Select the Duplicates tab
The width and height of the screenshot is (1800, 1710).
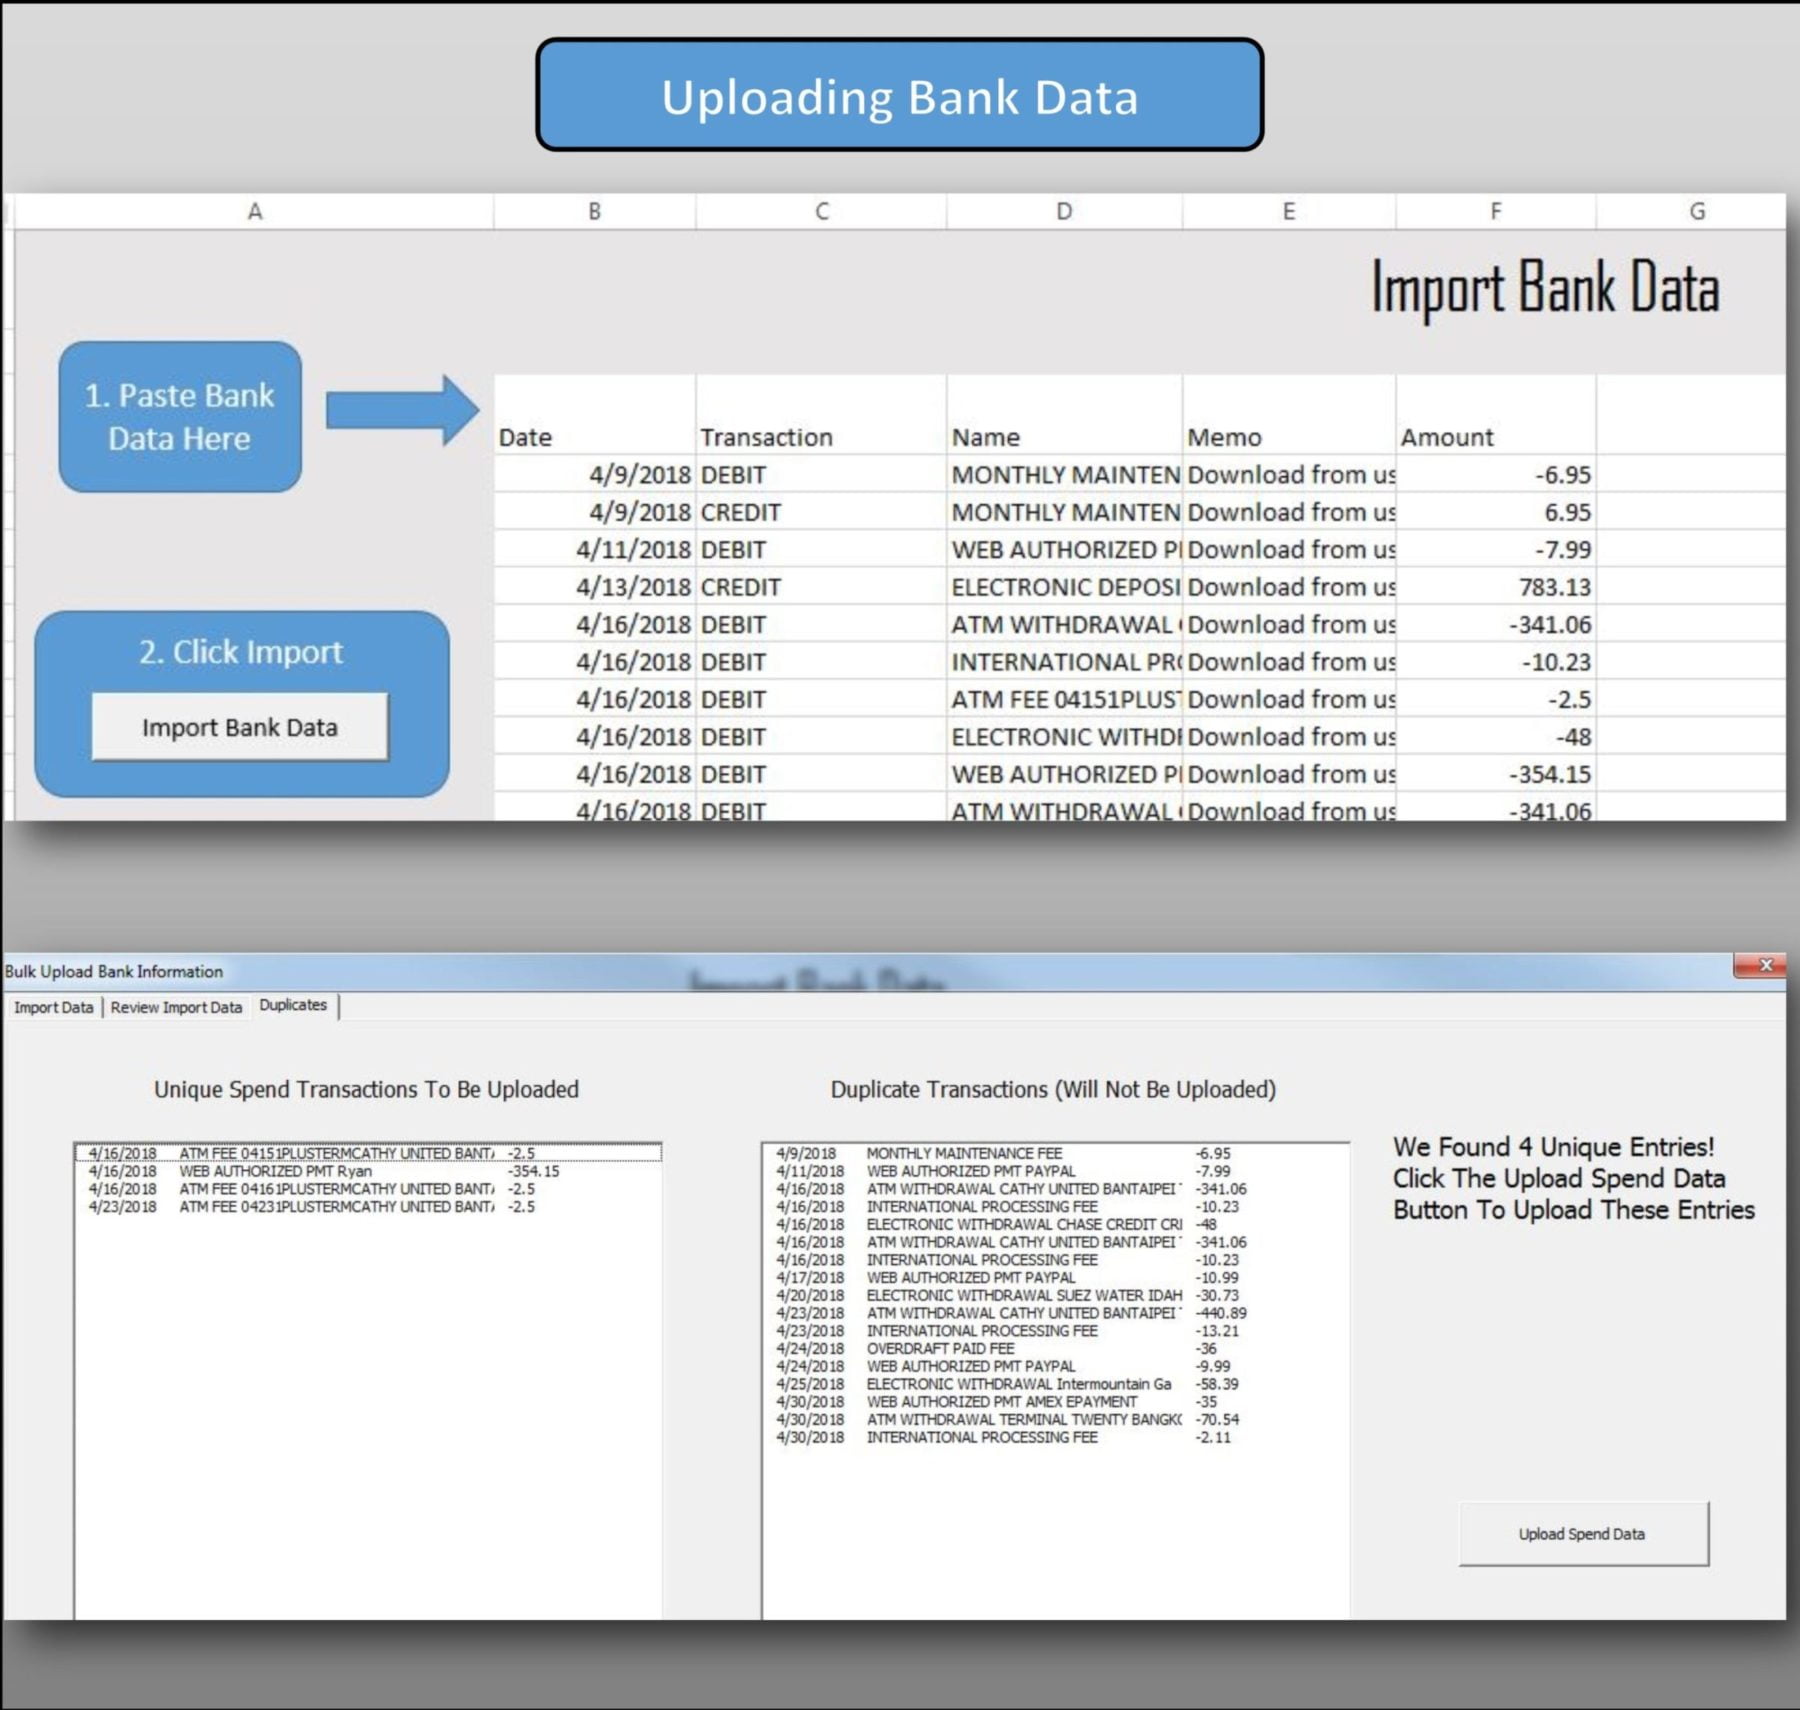pos(293,1005)
